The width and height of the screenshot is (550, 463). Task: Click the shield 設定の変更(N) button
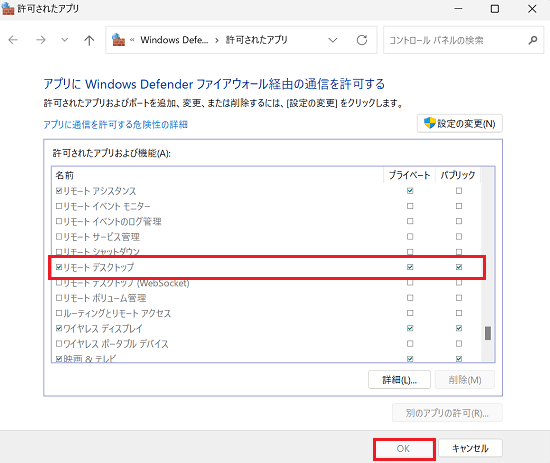pos(460,123)
